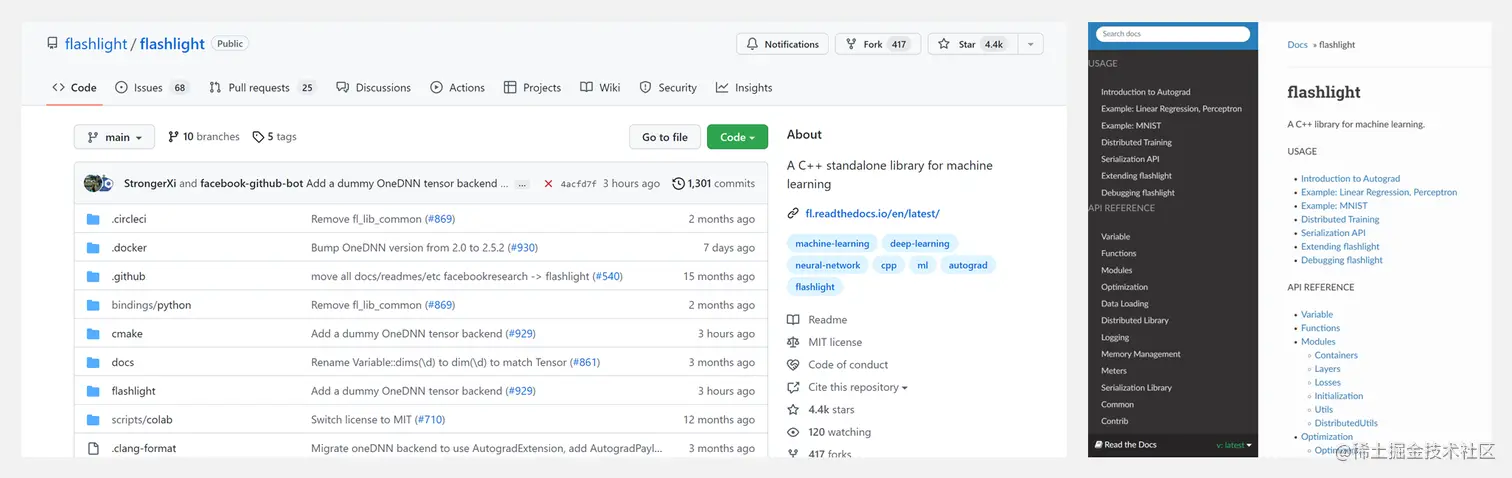Open the Security tab
The height and width of the screenshot is (478, 1512).
click(668, 88)
